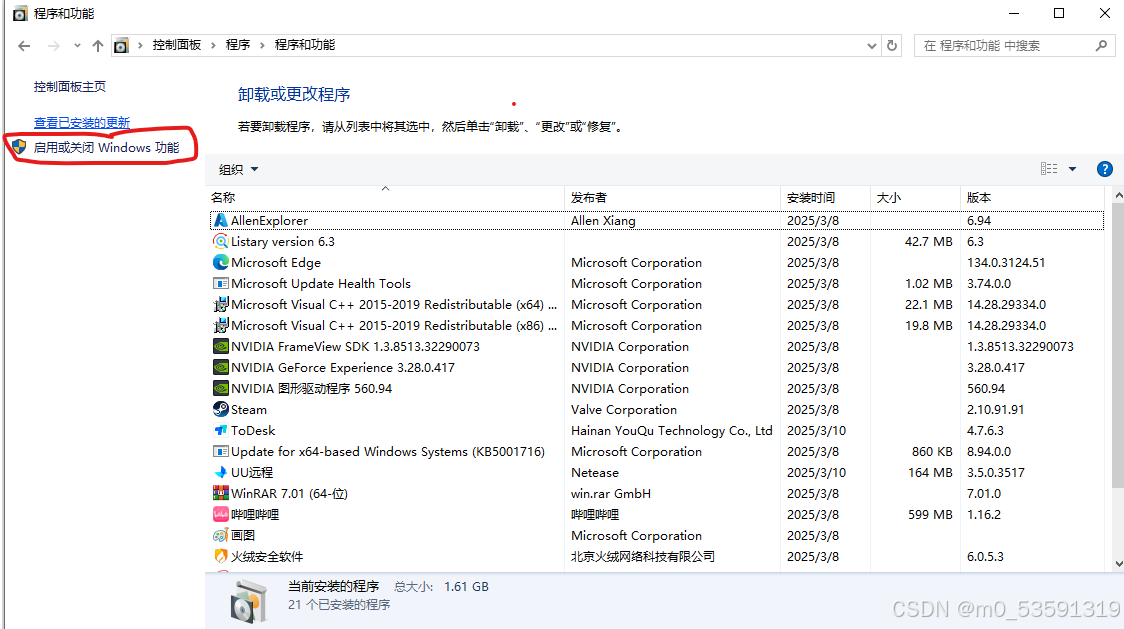The width and height of the screenshot is (1124, 629).
Task: Click the vertical scrollbar thumb
Action: pos(1118,346)
